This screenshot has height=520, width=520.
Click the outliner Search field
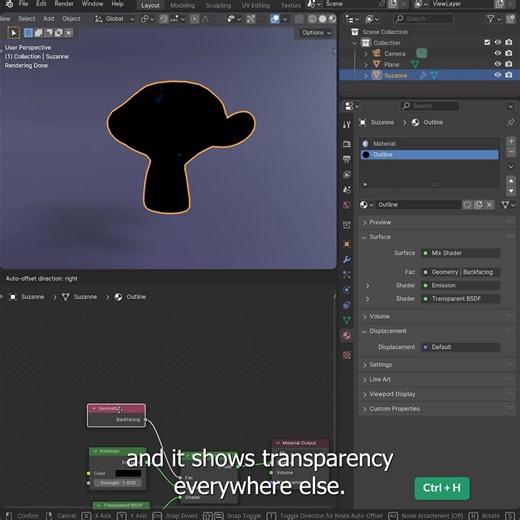click(423, 19)
